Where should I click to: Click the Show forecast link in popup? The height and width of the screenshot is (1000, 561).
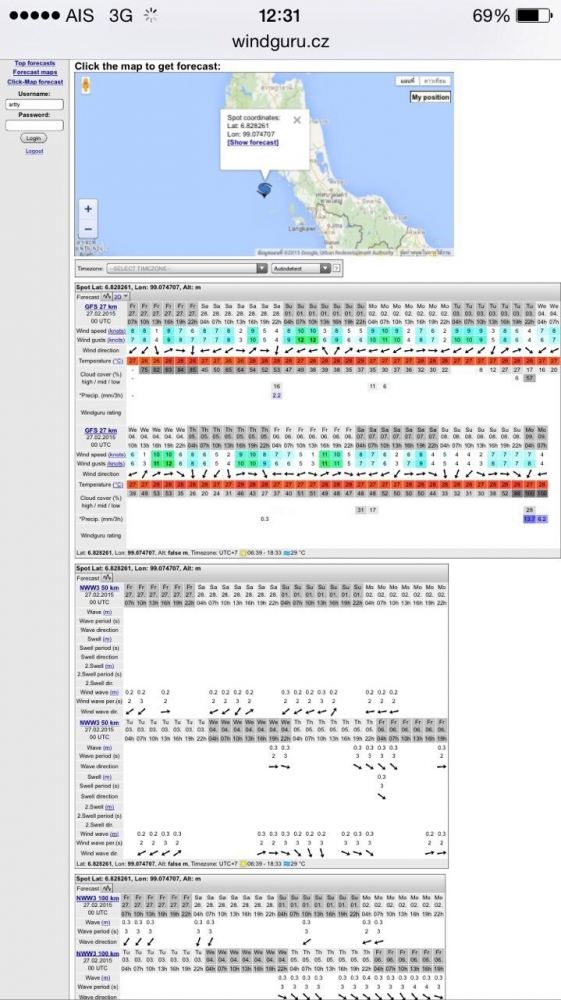coord(252,142)
